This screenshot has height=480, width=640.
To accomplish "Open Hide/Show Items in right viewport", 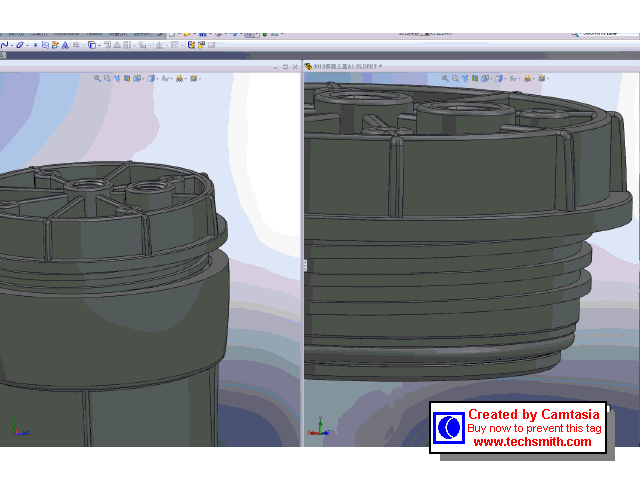I will click(x=513, y=78).
